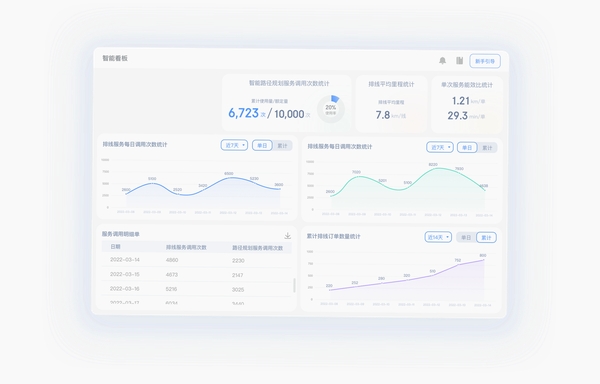The width and height of the screenshot is (600, 384).
Task: Open the notification bell
Action: point(442,60)
